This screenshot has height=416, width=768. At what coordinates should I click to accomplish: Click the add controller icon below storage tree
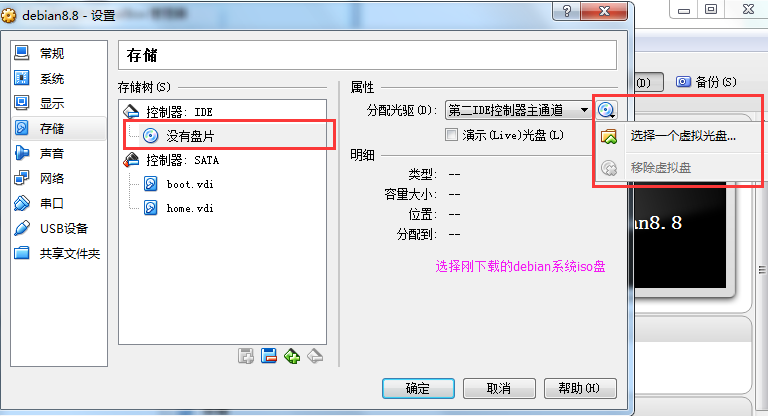(246, 356)
